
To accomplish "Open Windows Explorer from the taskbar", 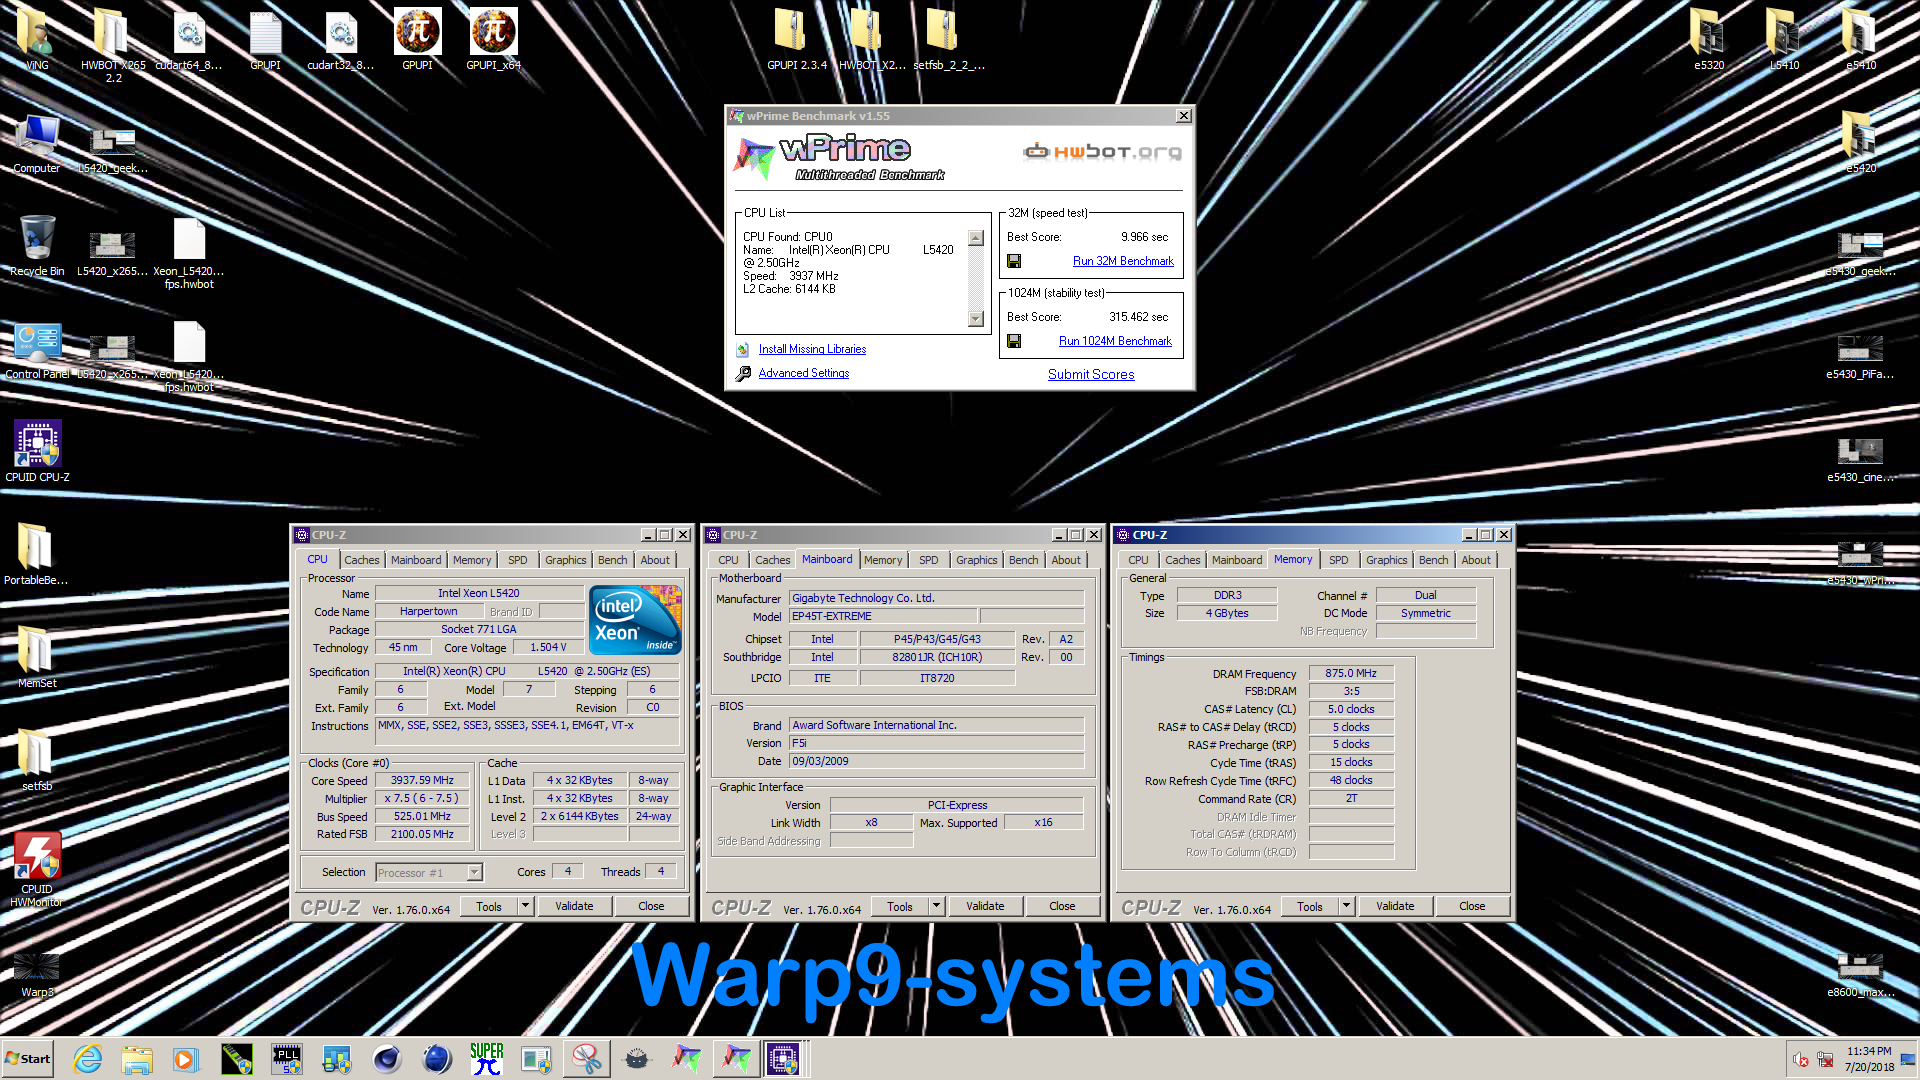I will [x=137, y=1058].
